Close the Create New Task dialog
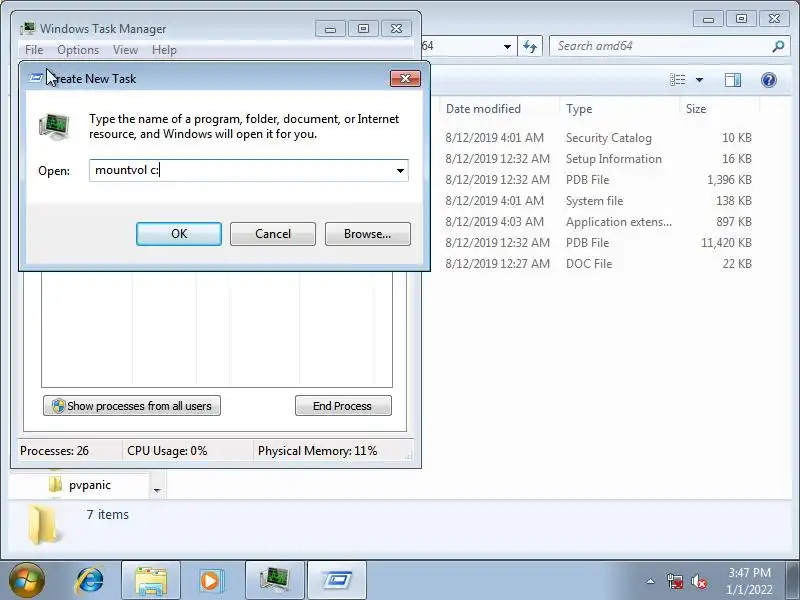Viewport: 800px width, 600px height. coord(405,79)
